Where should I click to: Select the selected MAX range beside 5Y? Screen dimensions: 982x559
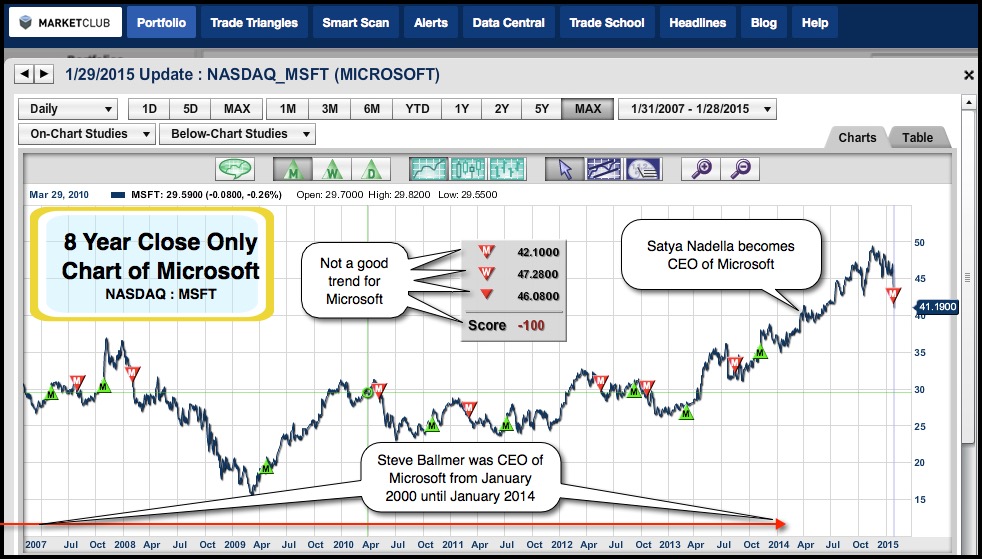(587, 109)
